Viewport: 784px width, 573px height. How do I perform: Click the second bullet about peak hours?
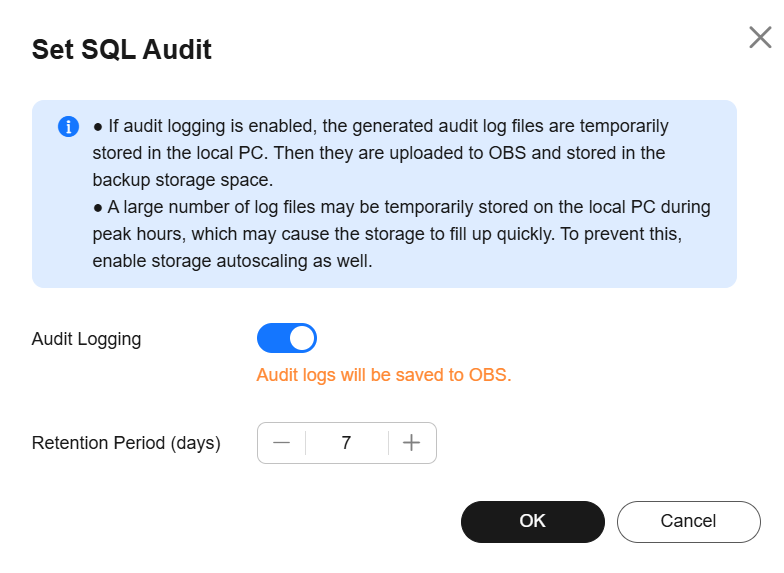pyautogui.click(x=401, y=234)
